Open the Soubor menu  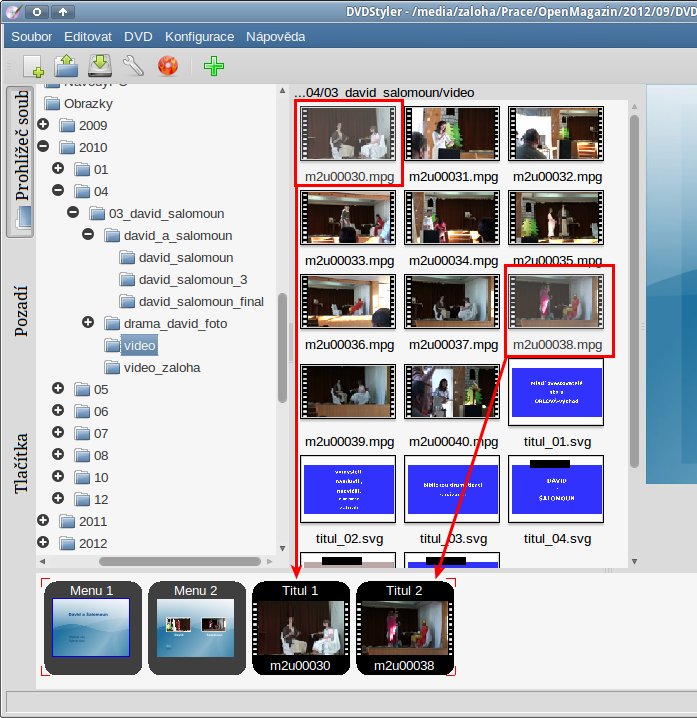coord(30,37)
